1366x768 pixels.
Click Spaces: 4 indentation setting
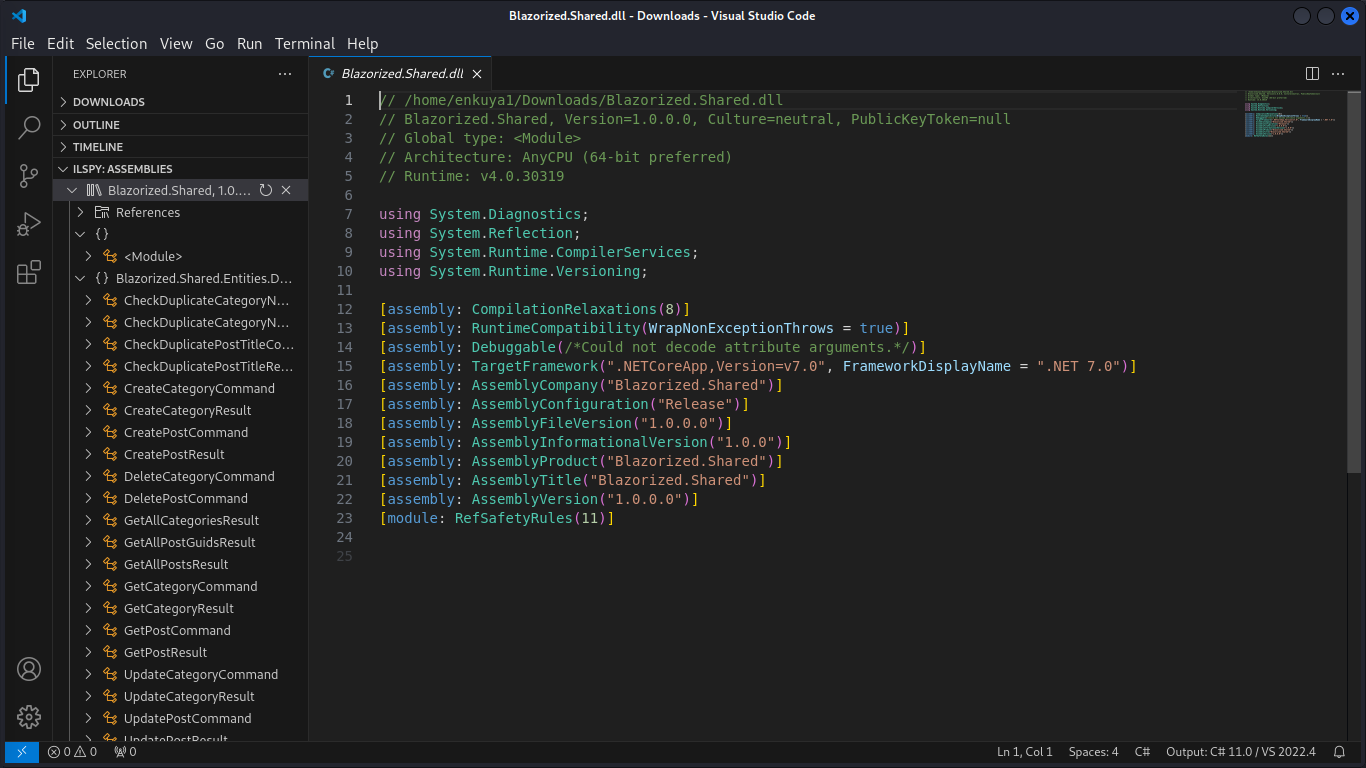pyautogui.click(x=1093, y=752)
